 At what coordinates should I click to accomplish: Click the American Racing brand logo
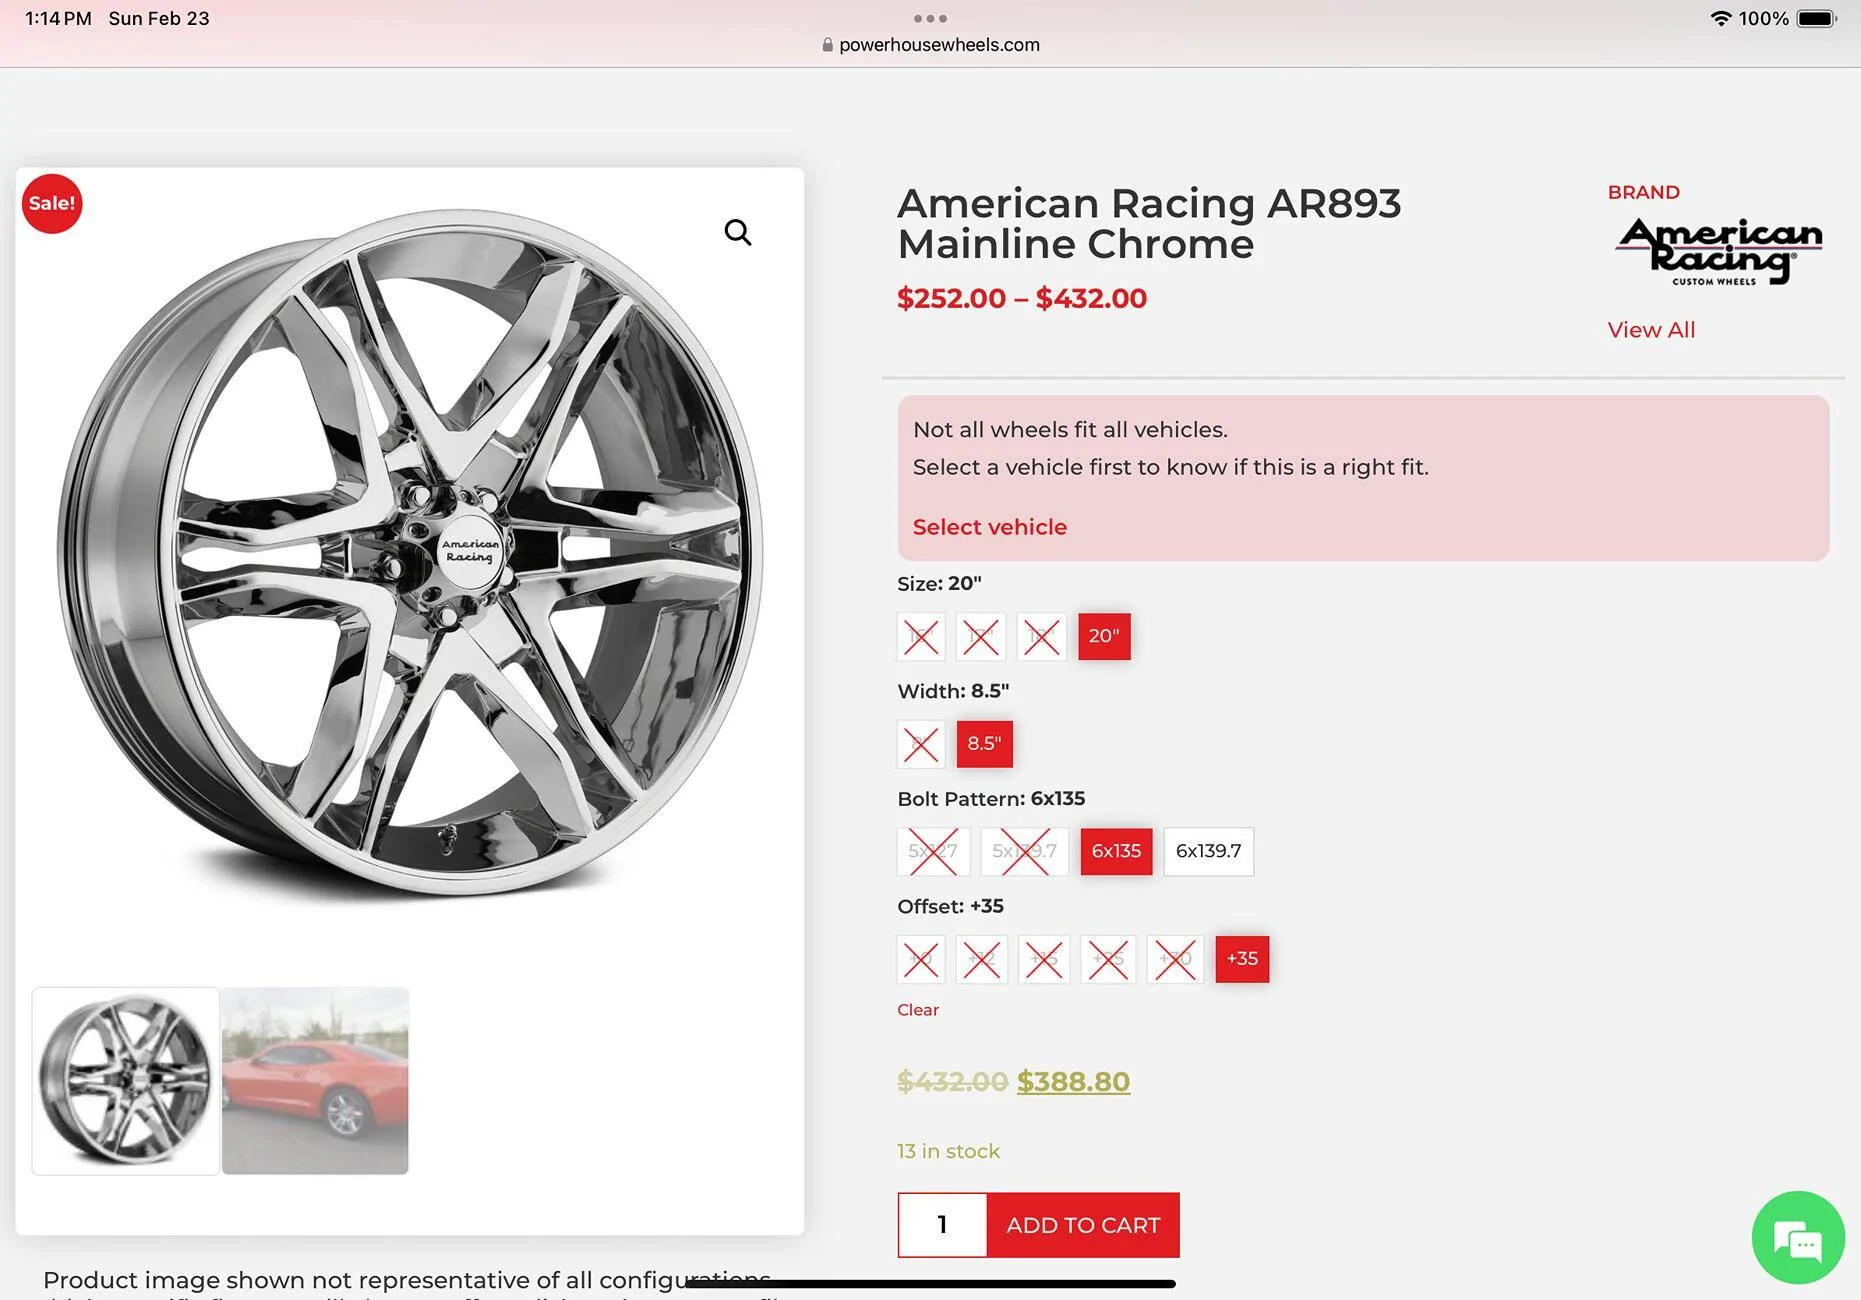[x=1718, y=252]
